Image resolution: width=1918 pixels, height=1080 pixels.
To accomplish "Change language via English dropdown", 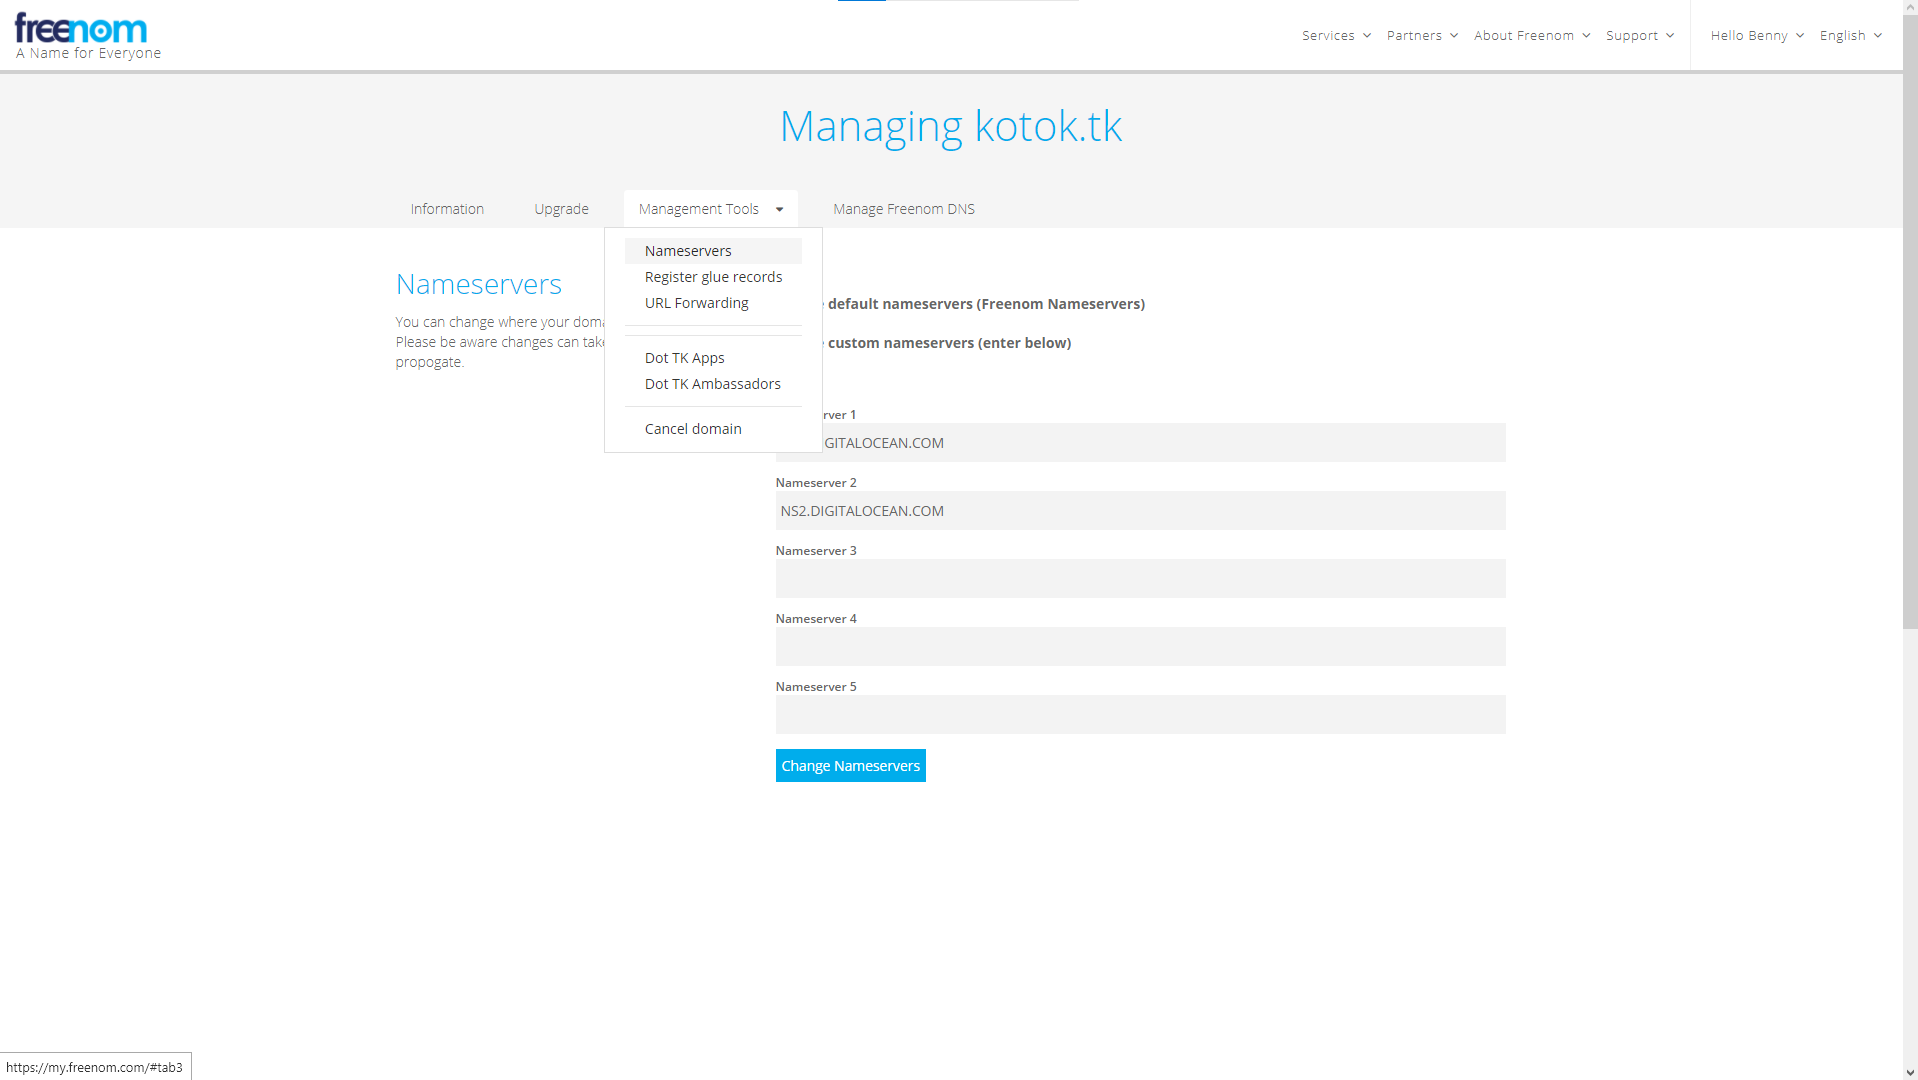I will click(x=1850, y=35).
